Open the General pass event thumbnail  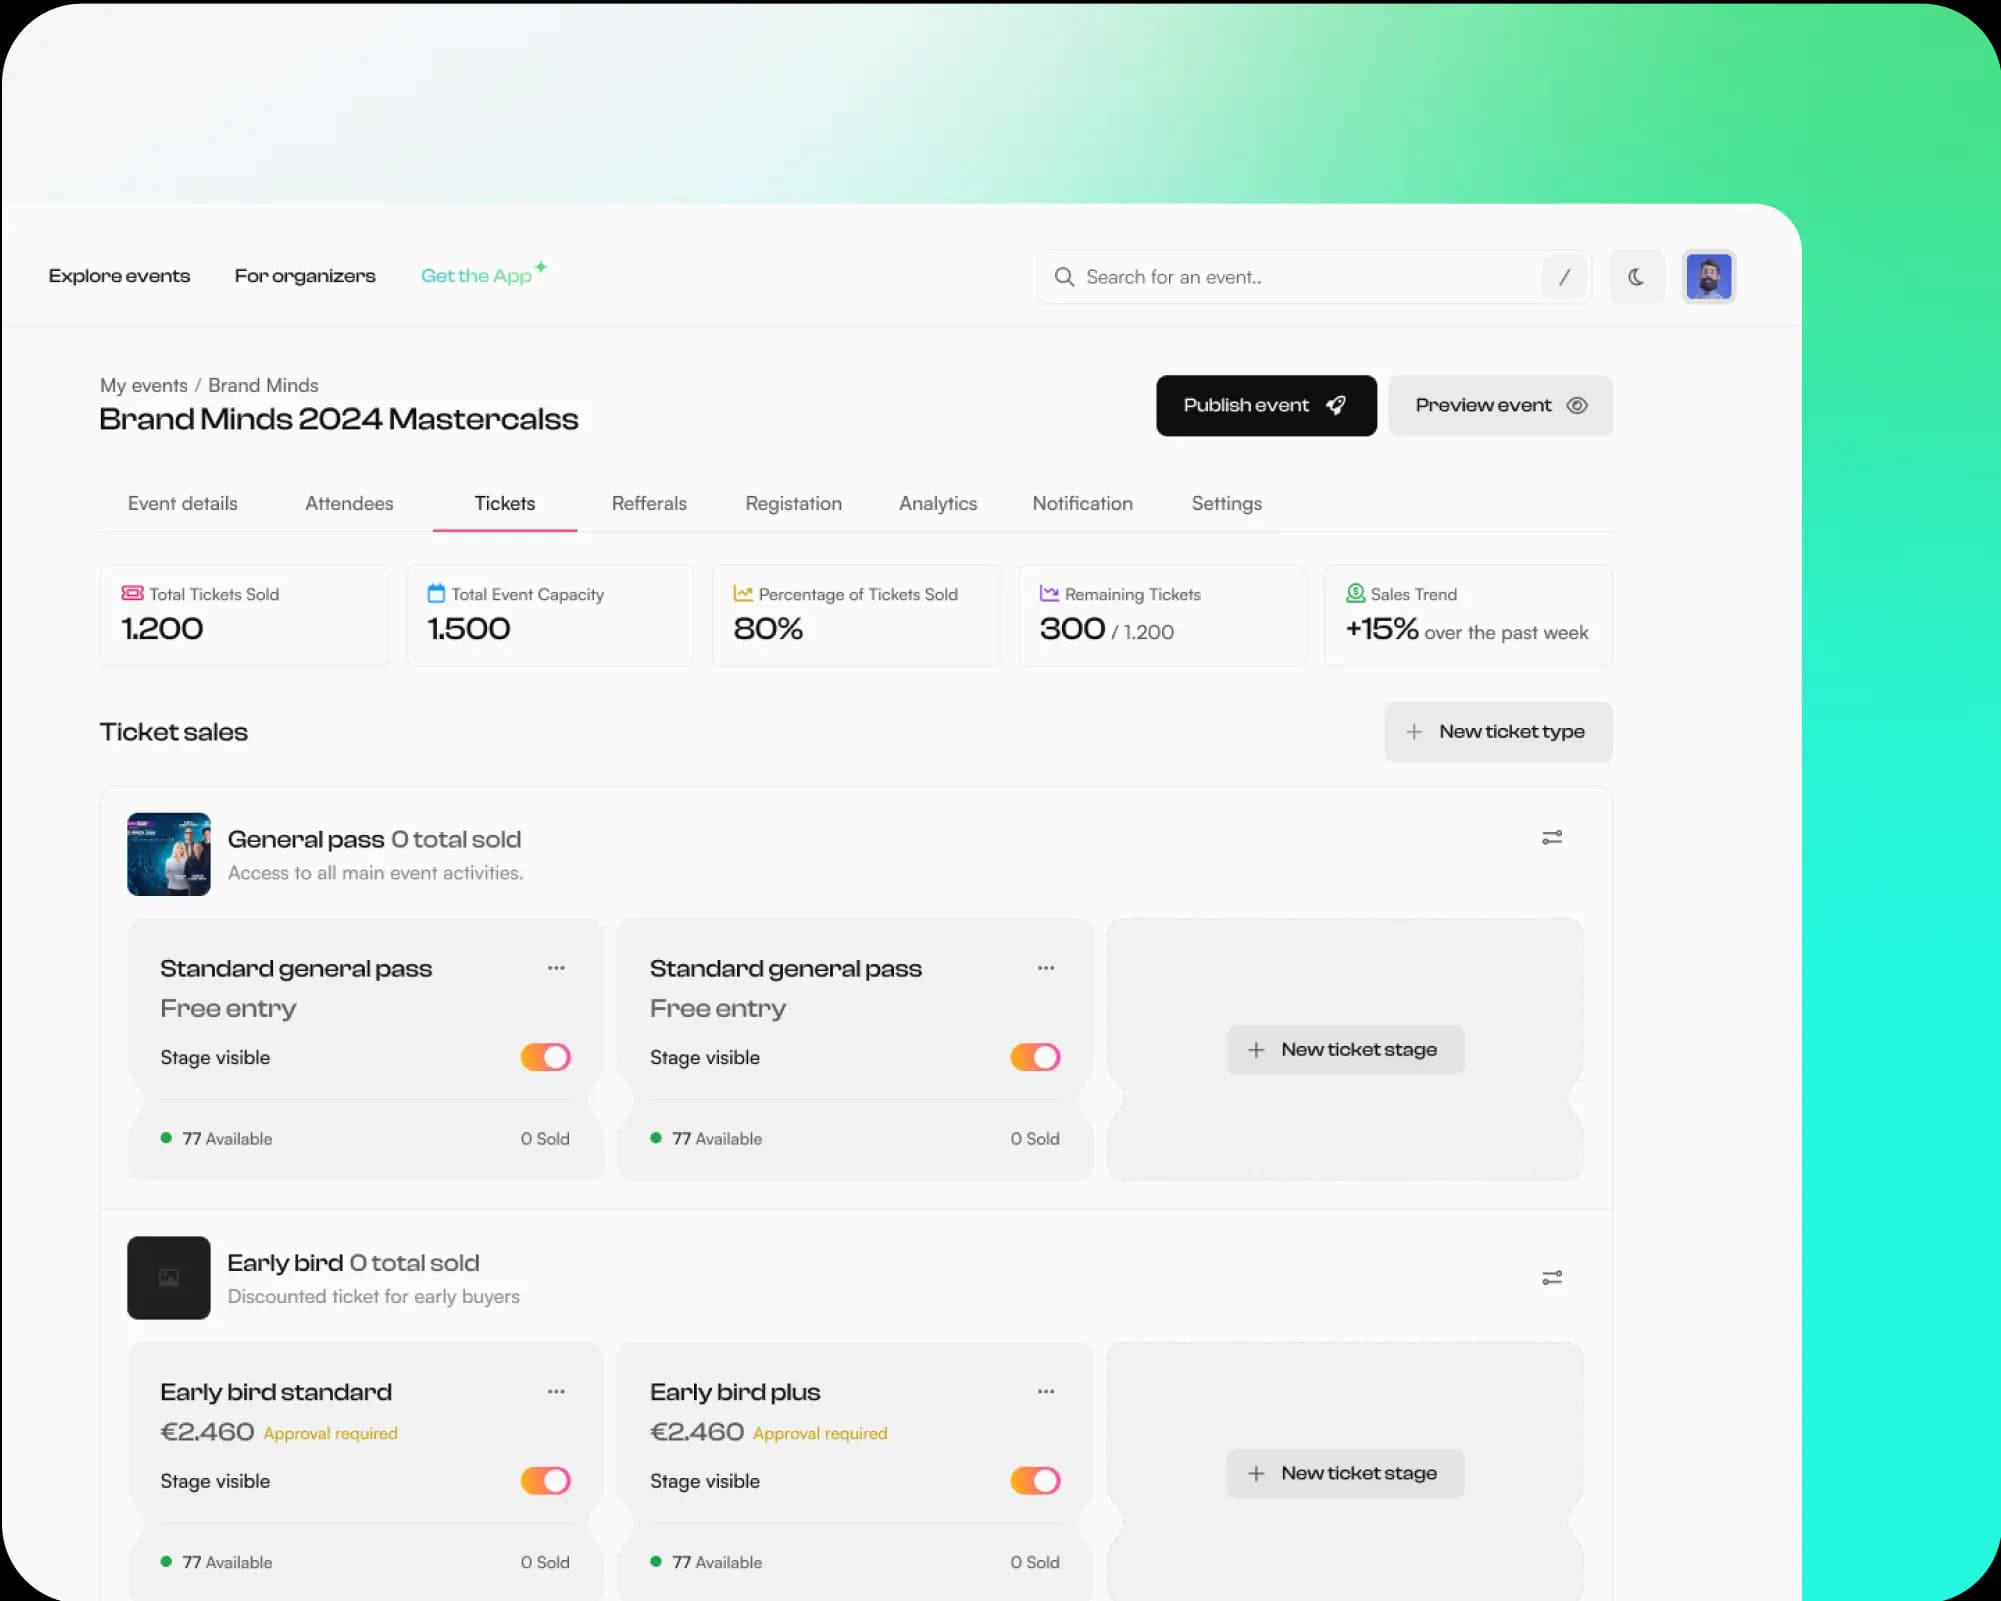[x=169, y=854]
